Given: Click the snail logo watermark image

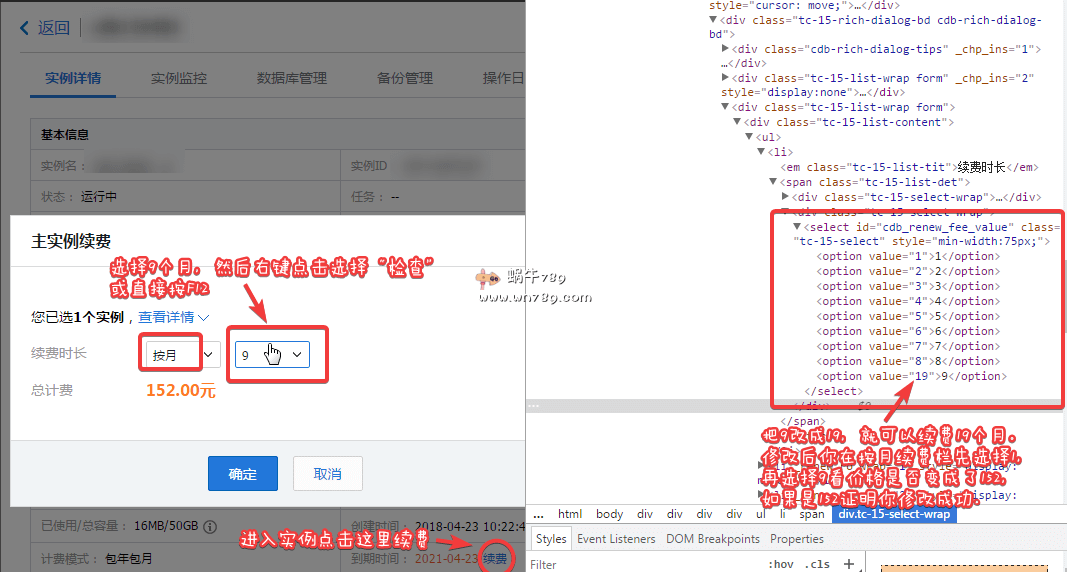Looking at the screenshot, I should click(486, 278).
